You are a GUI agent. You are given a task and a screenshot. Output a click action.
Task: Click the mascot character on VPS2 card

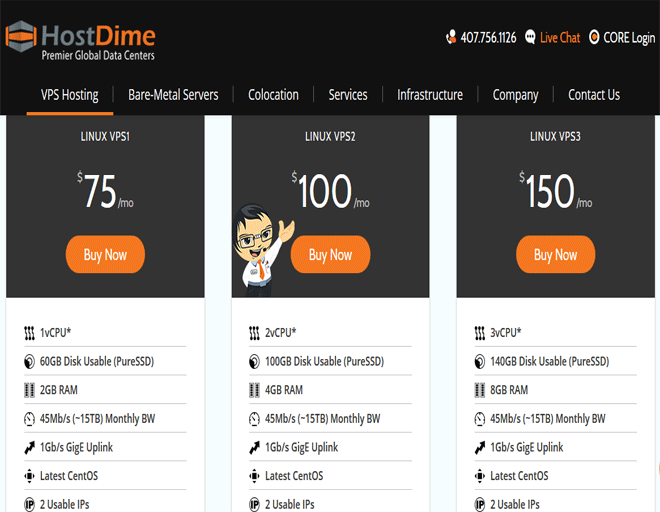pyautogui.click(x=261, y=251)
